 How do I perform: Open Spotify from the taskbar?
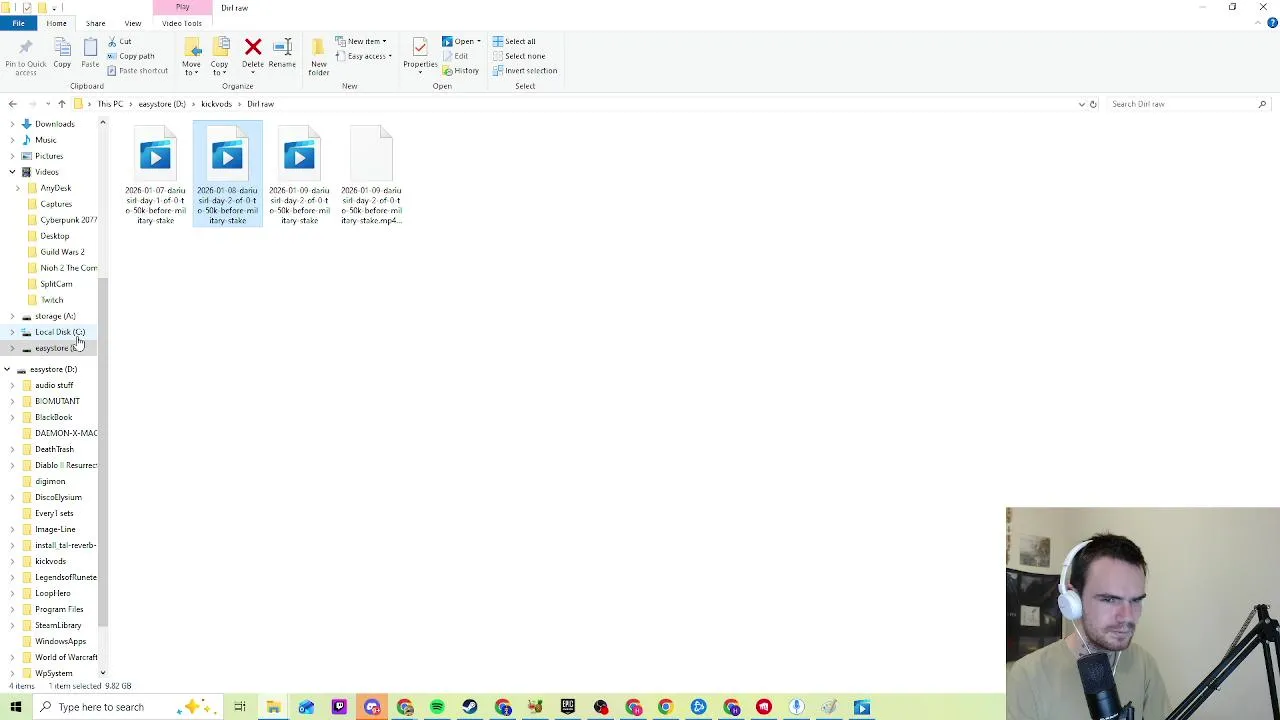pos(437,707)
